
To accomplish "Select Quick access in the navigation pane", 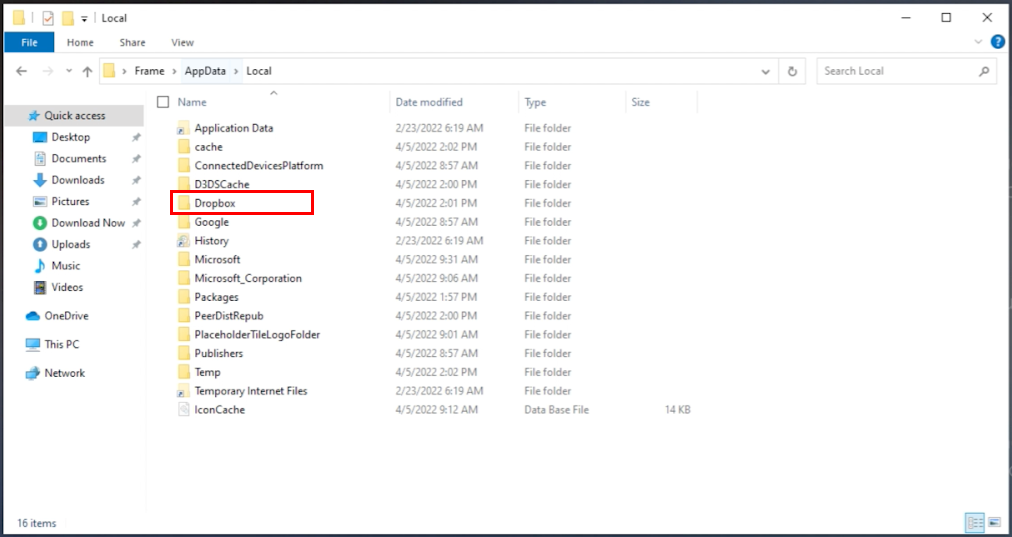I will (x=74, y=116).
